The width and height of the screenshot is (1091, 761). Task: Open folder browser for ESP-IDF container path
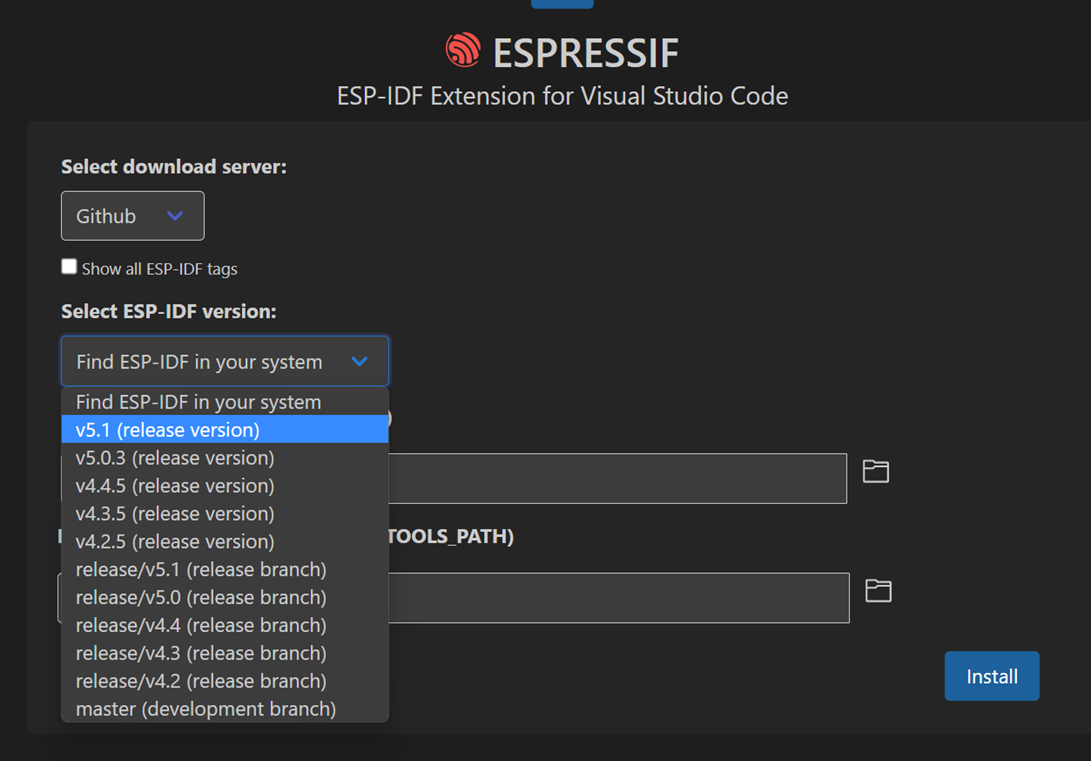(875, 472)
